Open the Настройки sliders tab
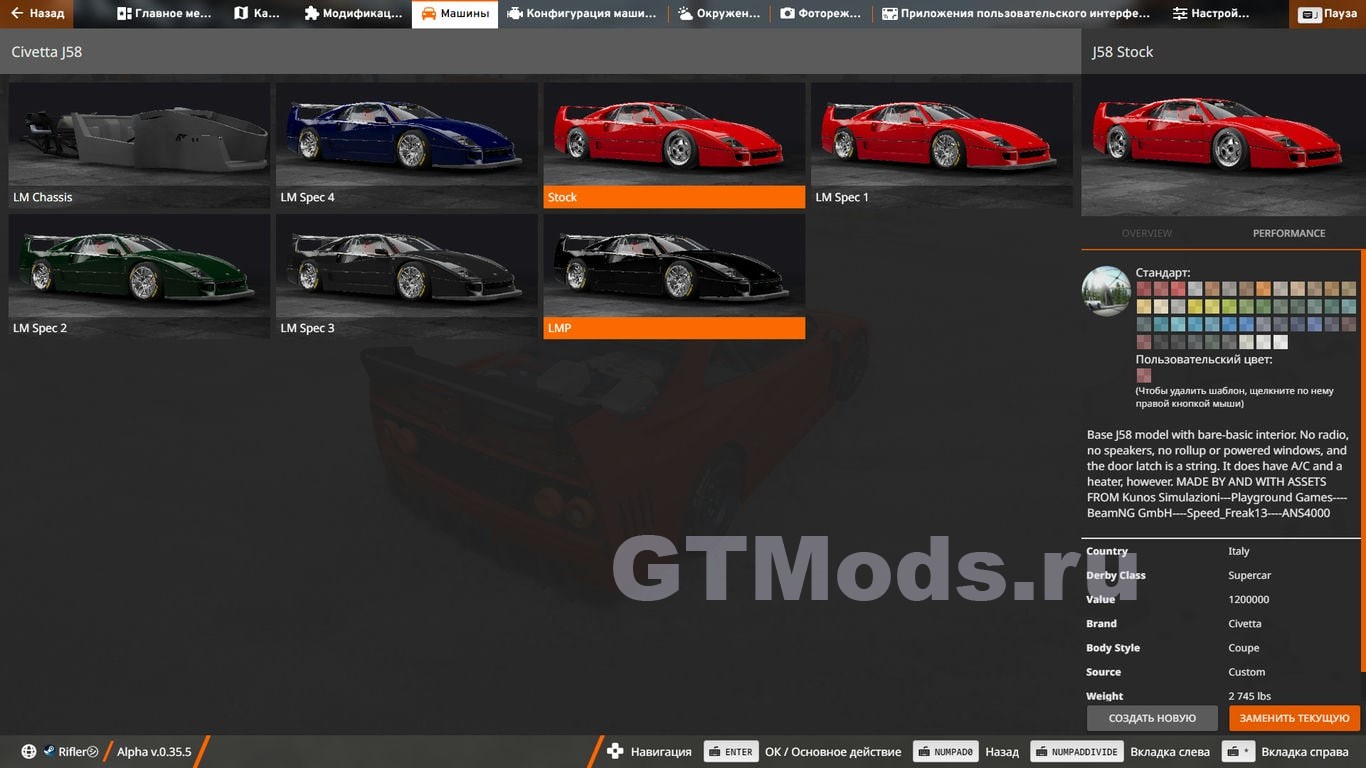1366x768 pixels. click(x=1211, y=14)
